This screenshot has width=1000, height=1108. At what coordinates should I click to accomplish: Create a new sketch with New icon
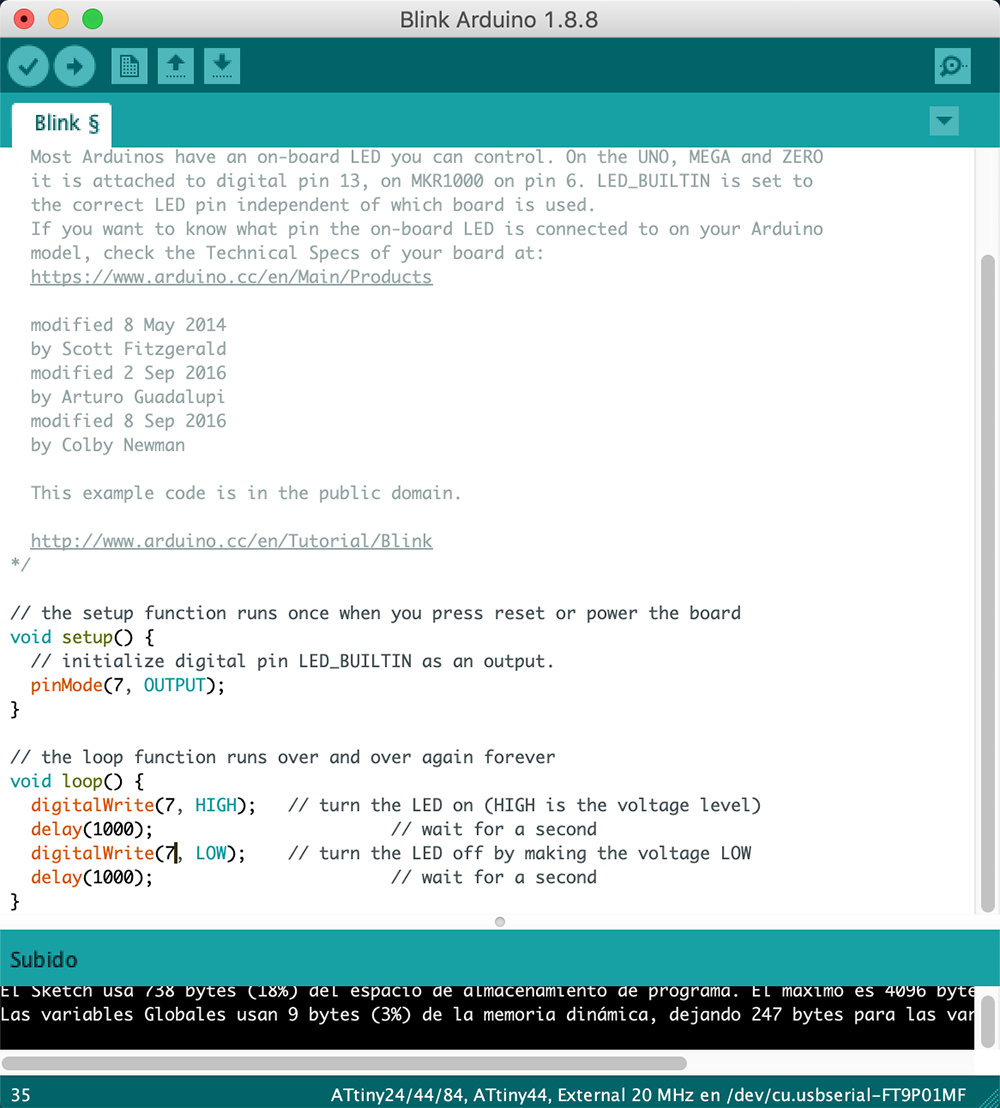129,66
